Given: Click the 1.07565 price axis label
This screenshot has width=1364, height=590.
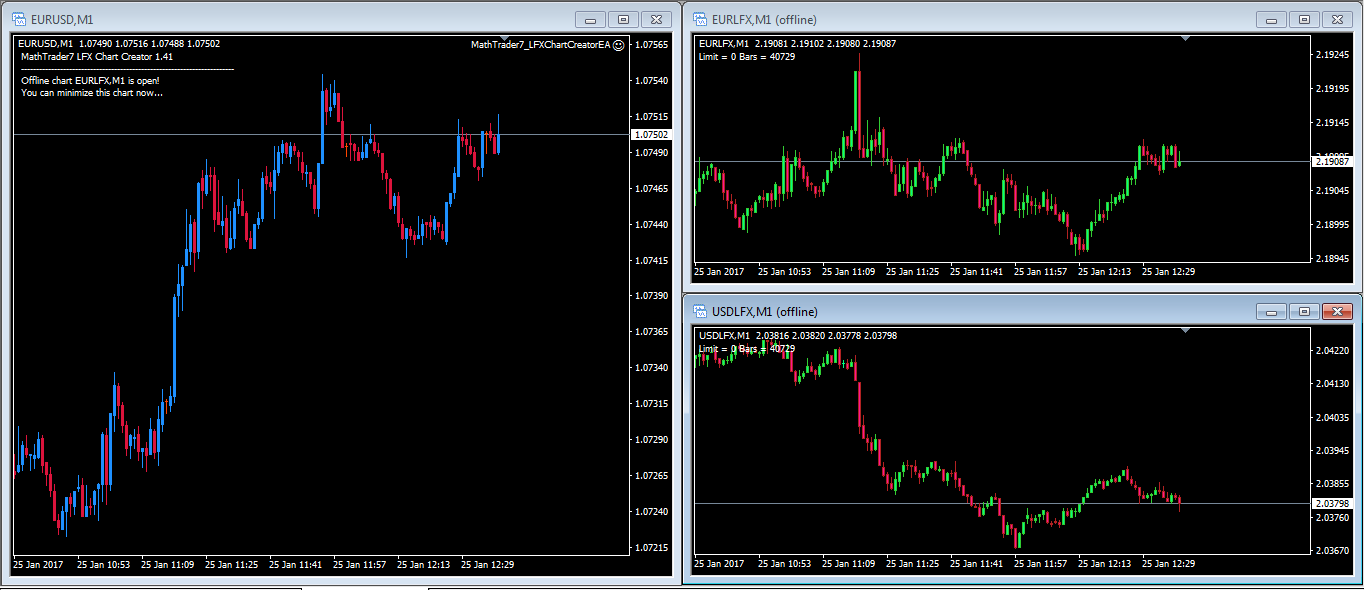Looking at the screenshot, I should (x=653, y=44).
